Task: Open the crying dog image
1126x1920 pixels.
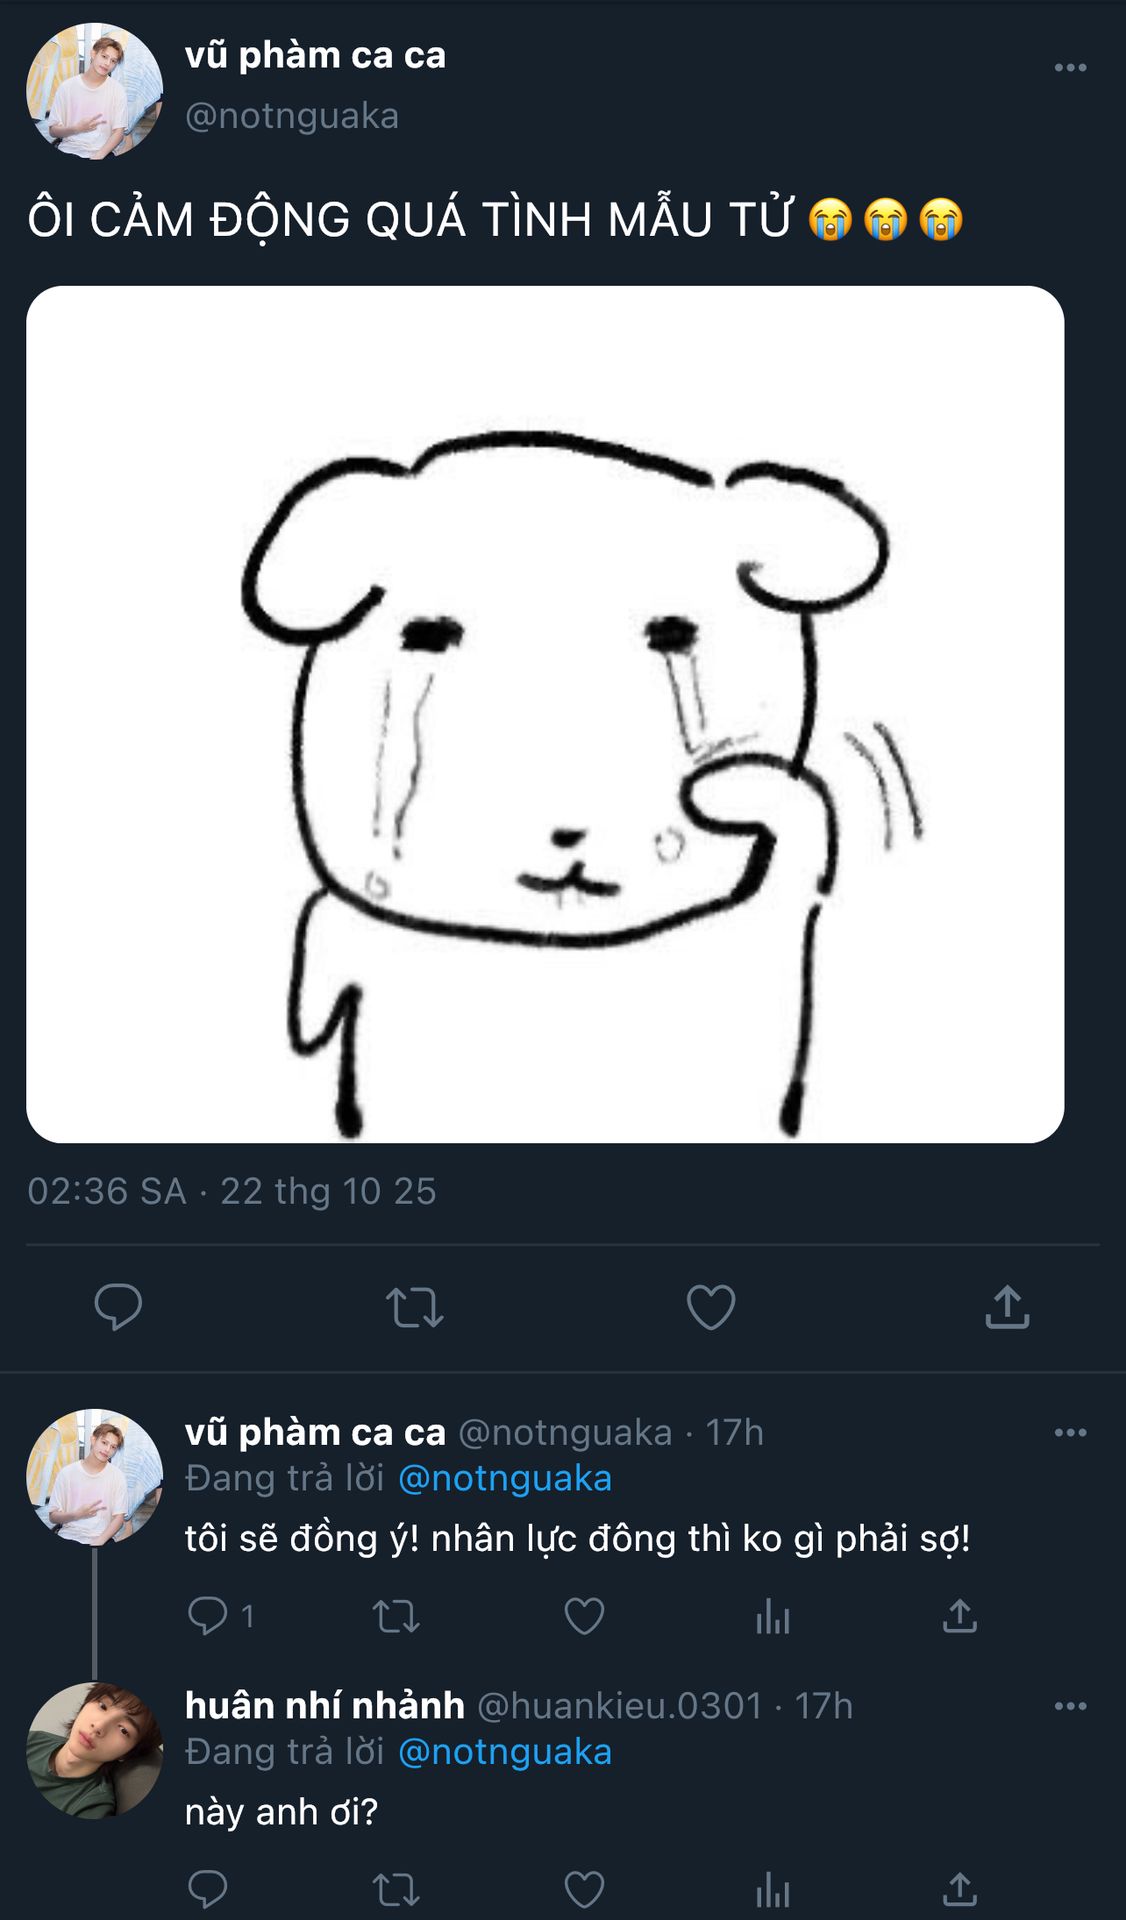Action: (545, 714)
